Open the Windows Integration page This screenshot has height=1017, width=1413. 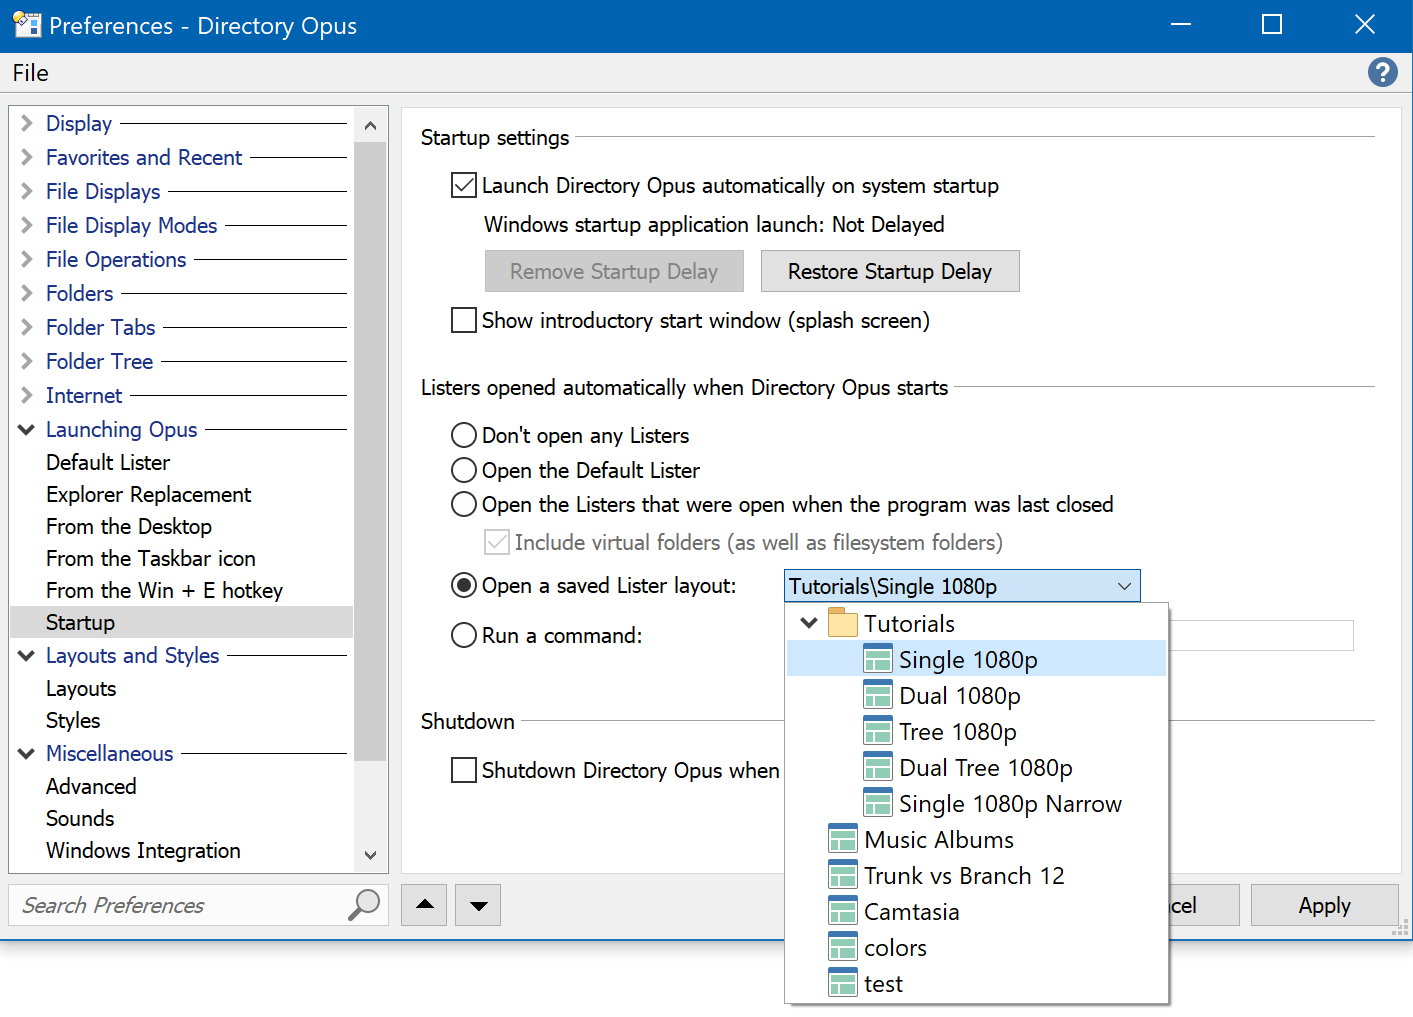pos(143,850)
